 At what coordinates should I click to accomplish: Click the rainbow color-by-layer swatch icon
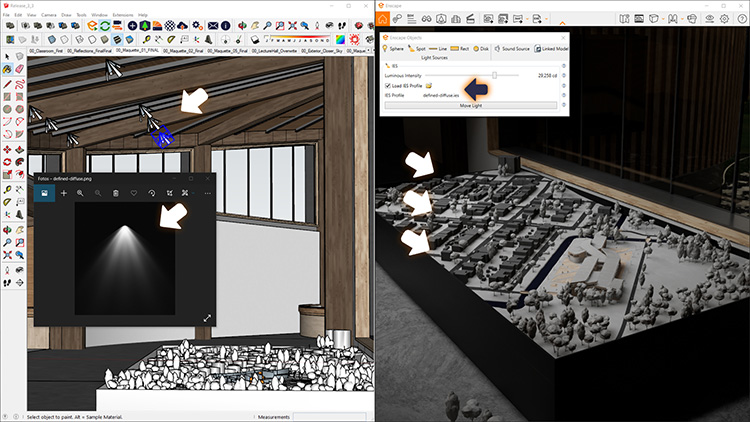click(x=340, y=40)
